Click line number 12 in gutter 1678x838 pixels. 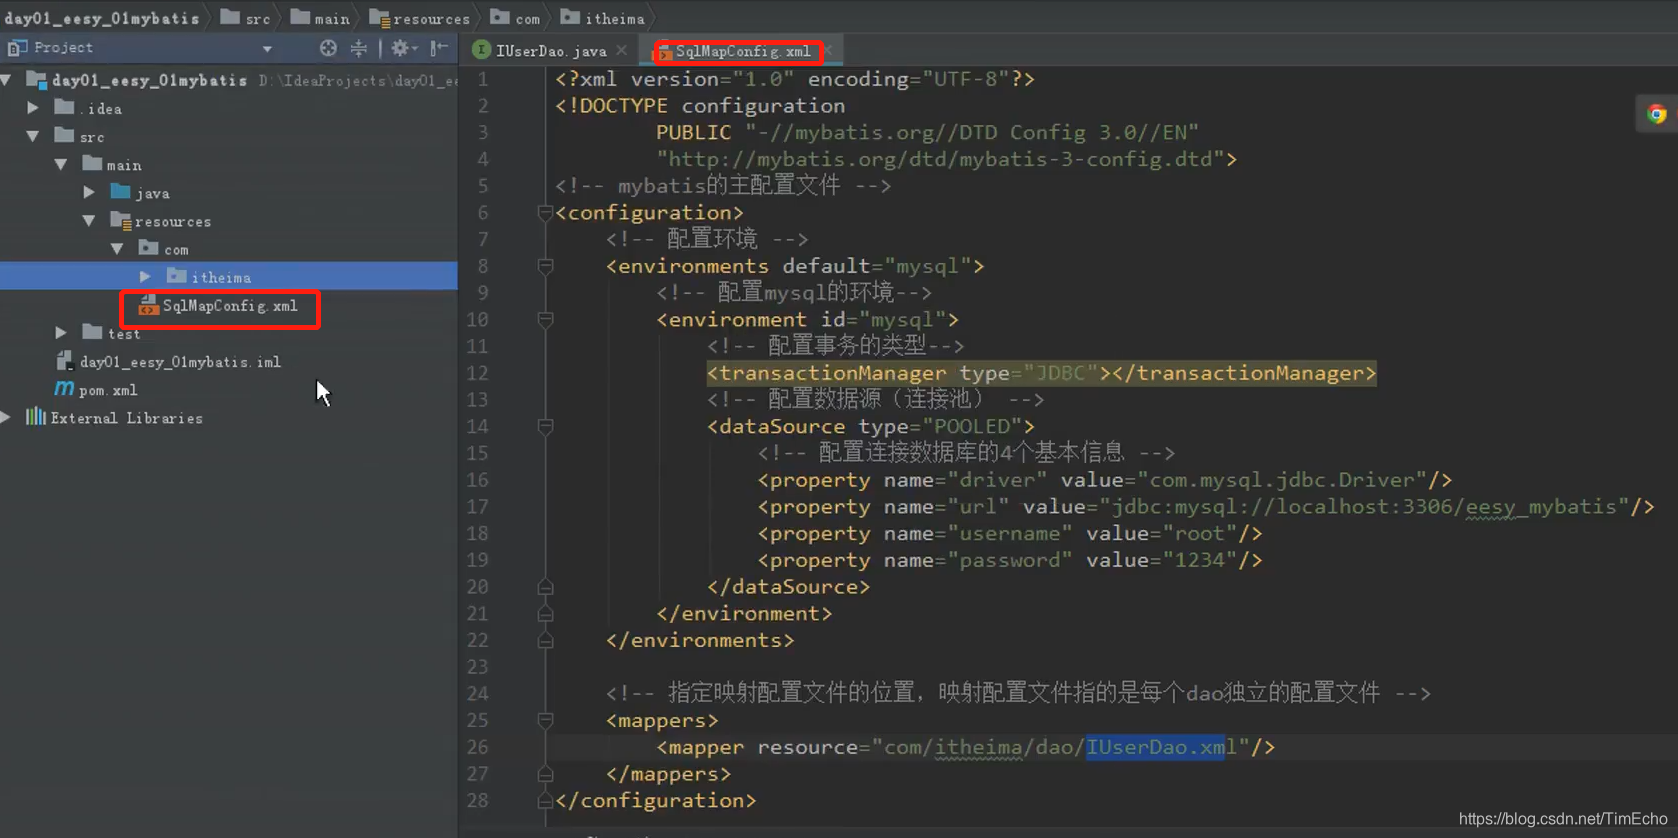tap(478, 373)
